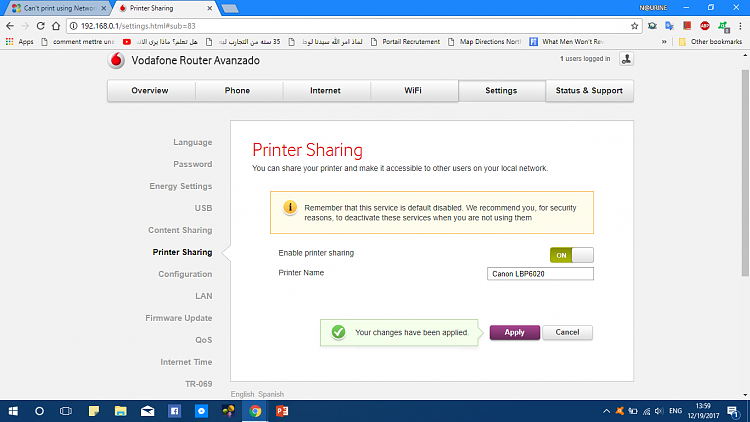Open the Map Directions bookmark
Image resolution: width=750 pixels, height=422 pixels.
coord(485,42)
